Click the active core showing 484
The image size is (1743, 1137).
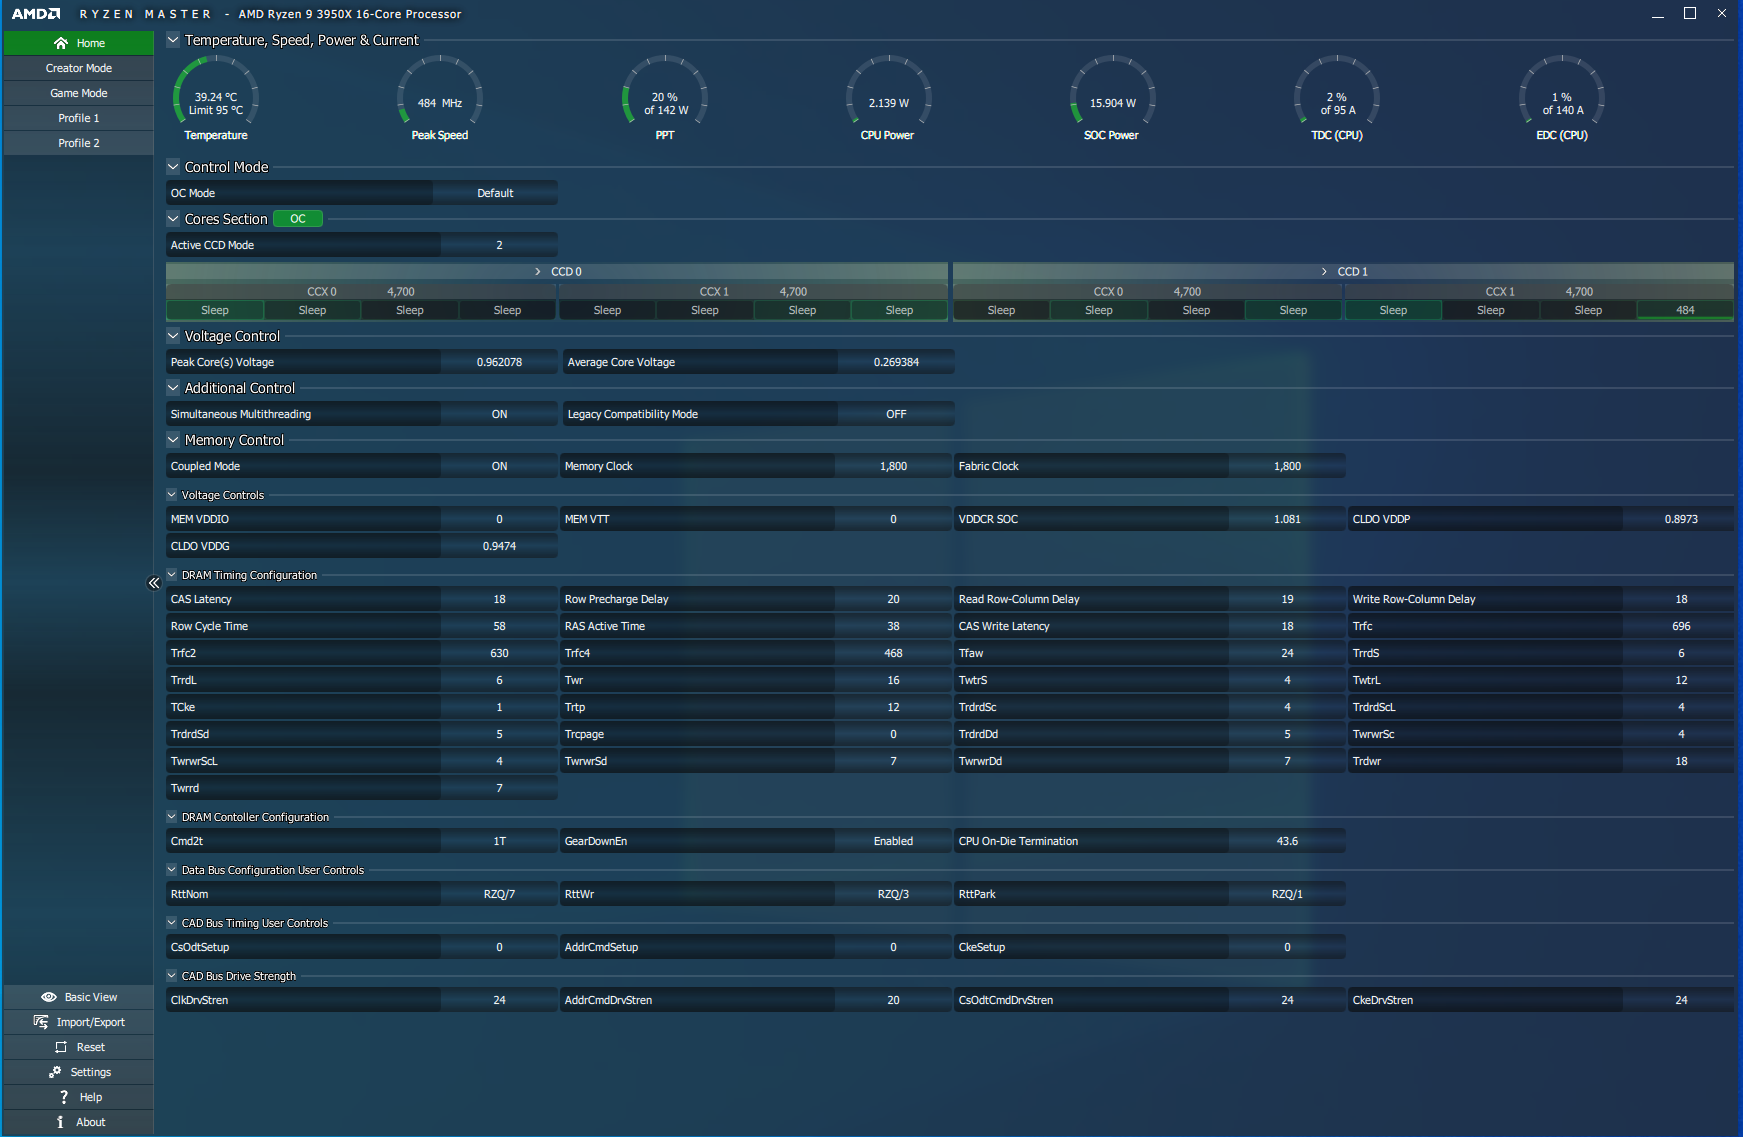[x=1685, y=310]
